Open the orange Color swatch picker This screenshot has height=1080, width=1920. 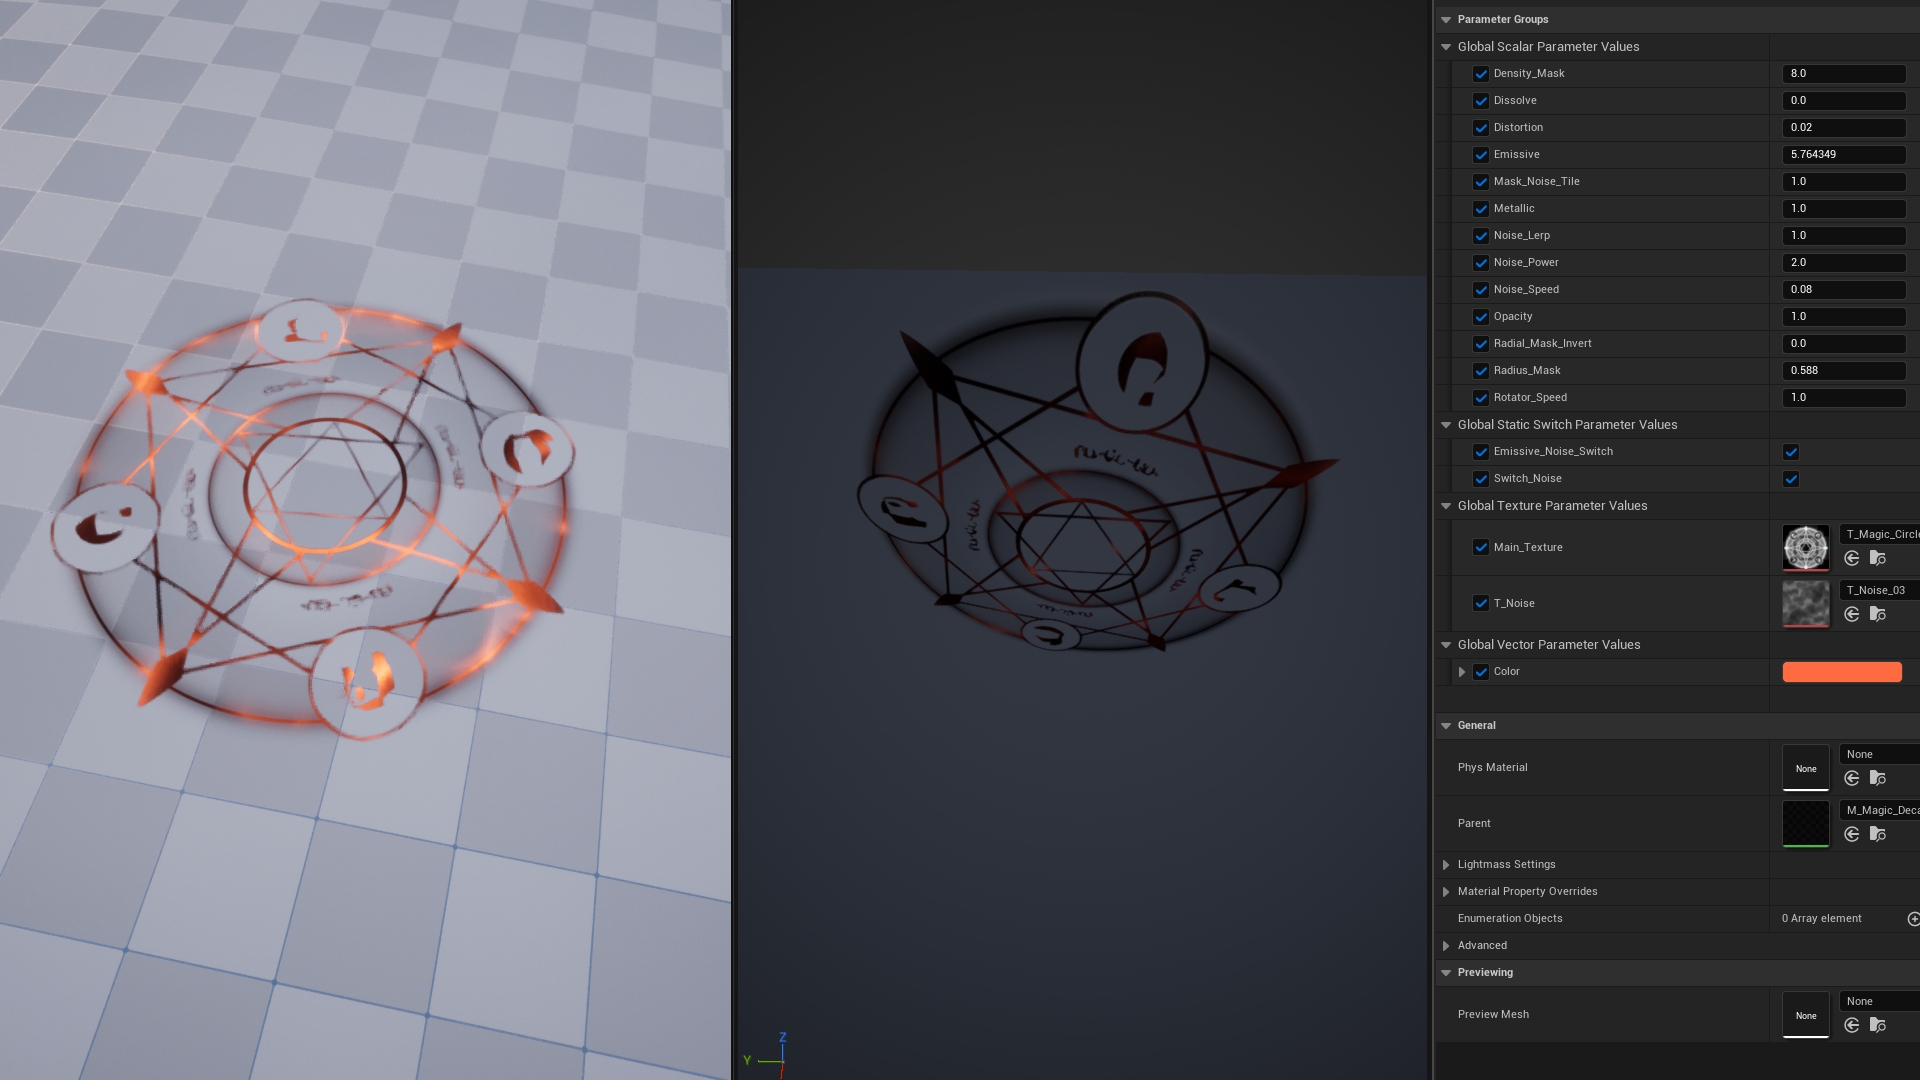point(1842,672)
